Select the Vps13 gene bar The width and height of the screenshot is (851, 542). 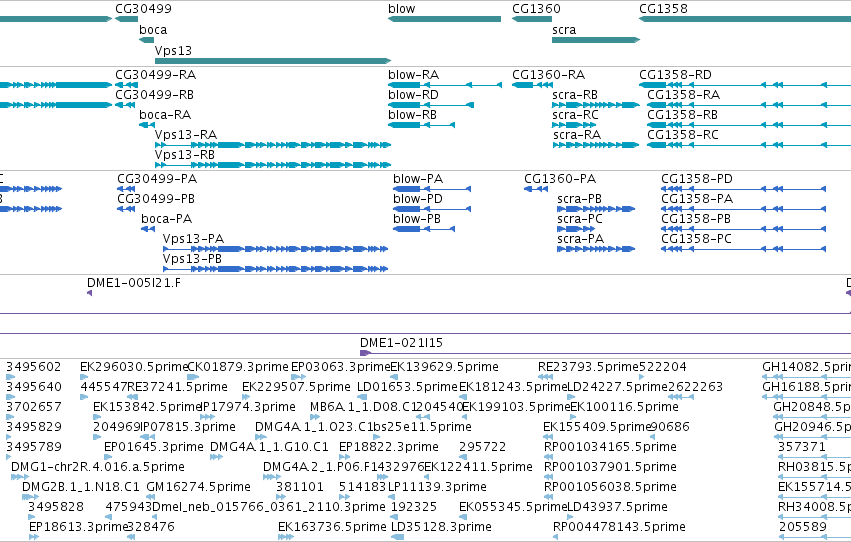click(273, 61)
